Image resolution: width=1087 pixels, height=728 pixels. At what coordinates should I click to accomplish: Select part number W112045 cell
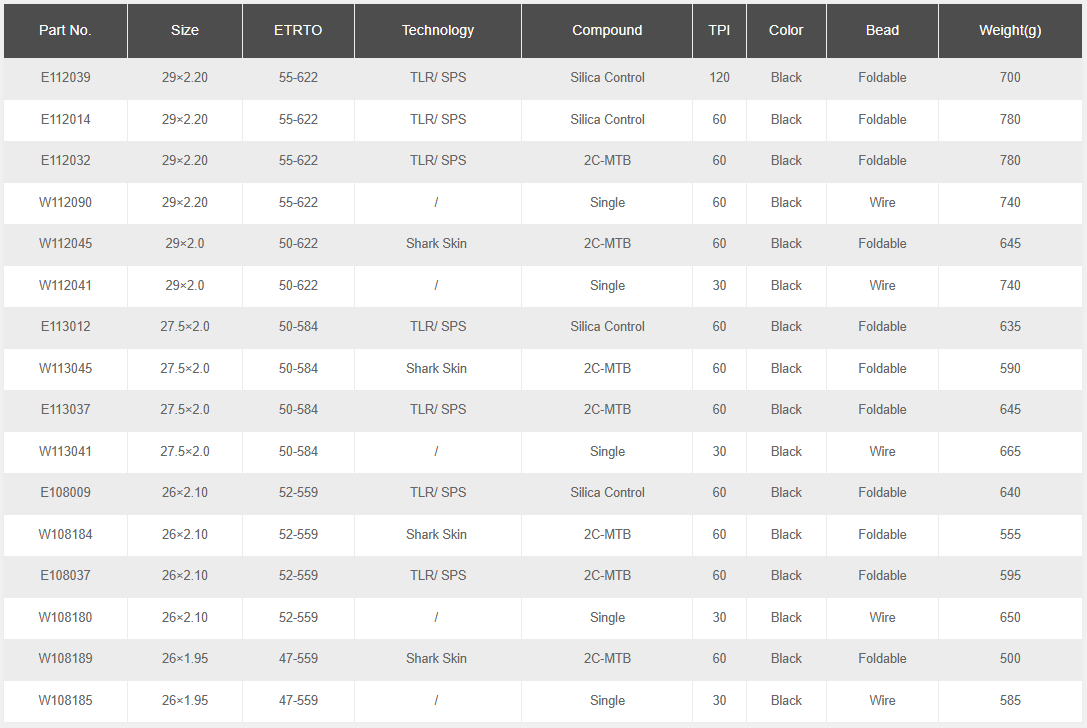click(x=65, y=243)
